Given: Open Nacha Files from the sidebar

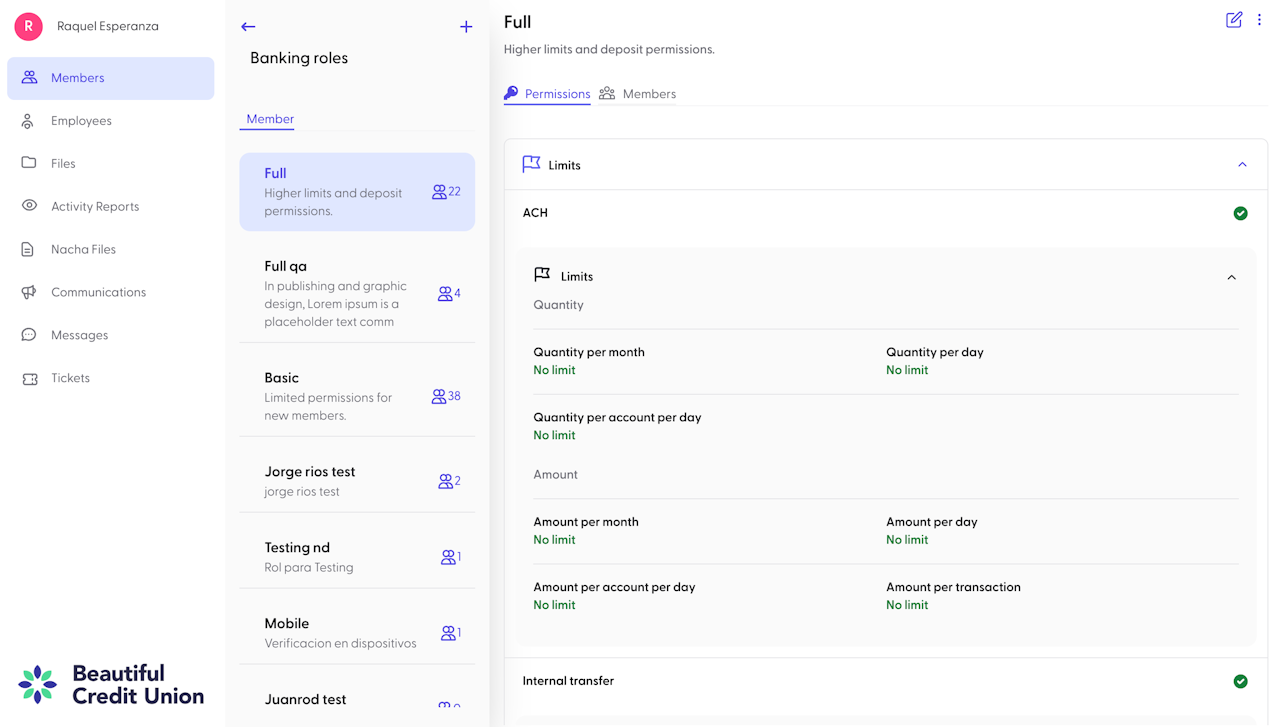Looking at the screenshot, I should [x=83, y=249].
